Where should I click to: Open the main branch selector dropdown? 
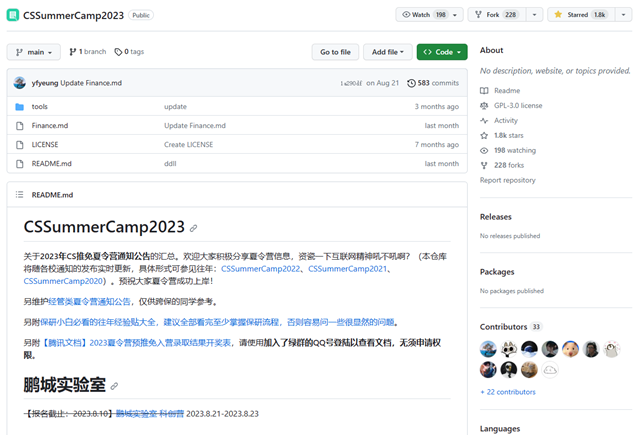pos(33,52)
